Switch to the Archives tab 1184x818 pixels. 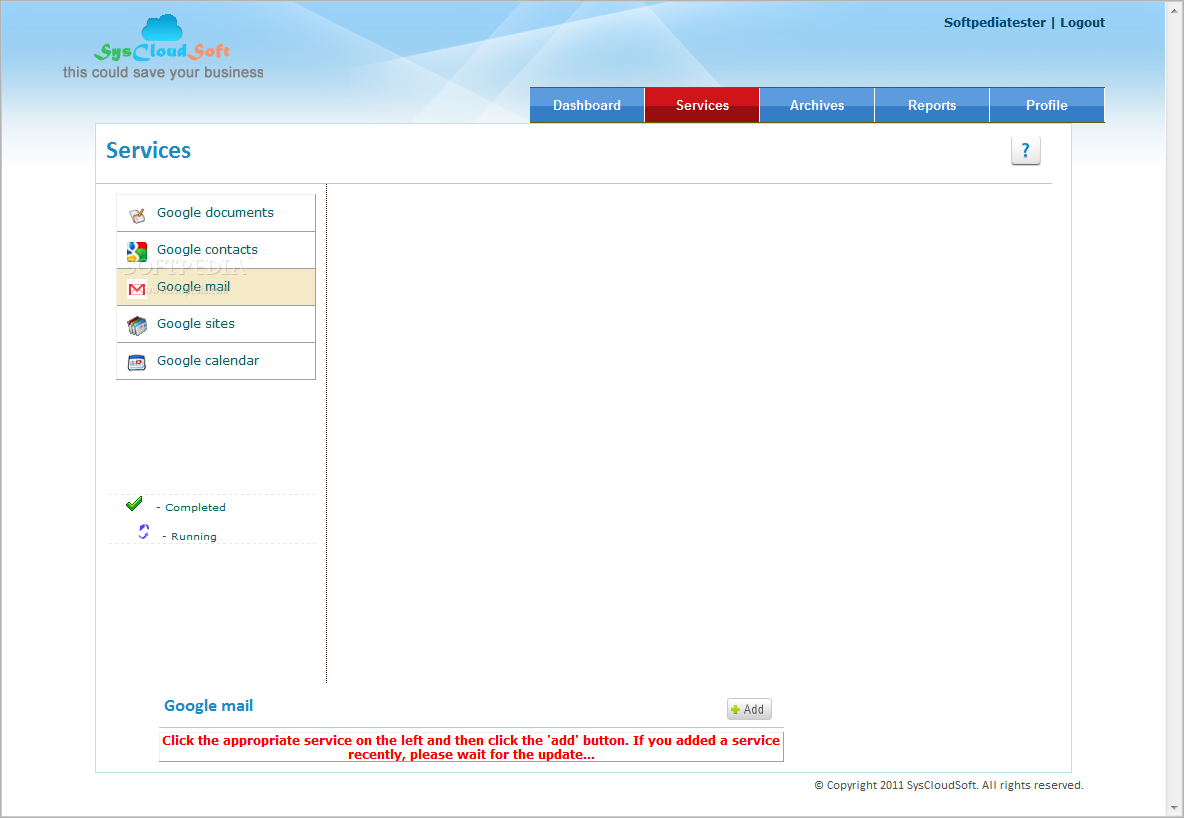(x=817, y=105)
